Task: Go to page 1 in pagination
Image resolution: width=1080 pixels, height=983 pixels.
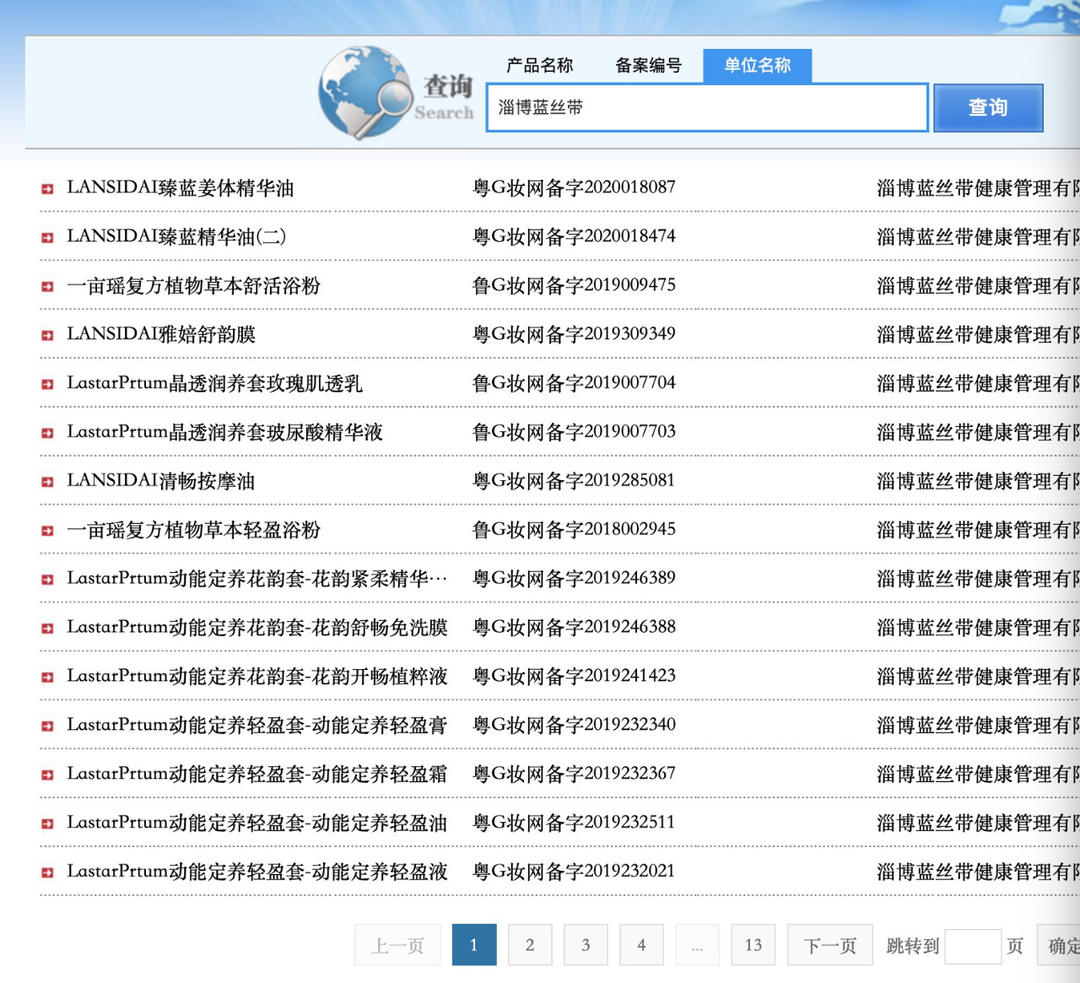Action: 474,945
